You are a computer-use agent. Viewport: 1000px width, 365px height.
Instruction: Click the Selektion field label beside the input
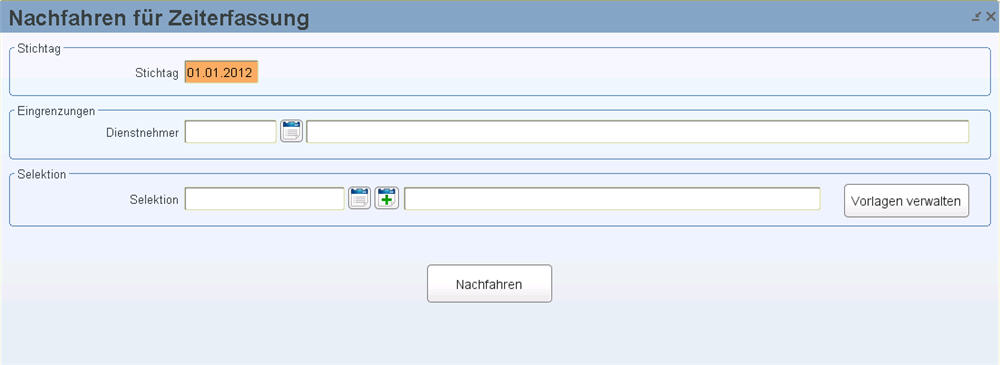point(154,200)
